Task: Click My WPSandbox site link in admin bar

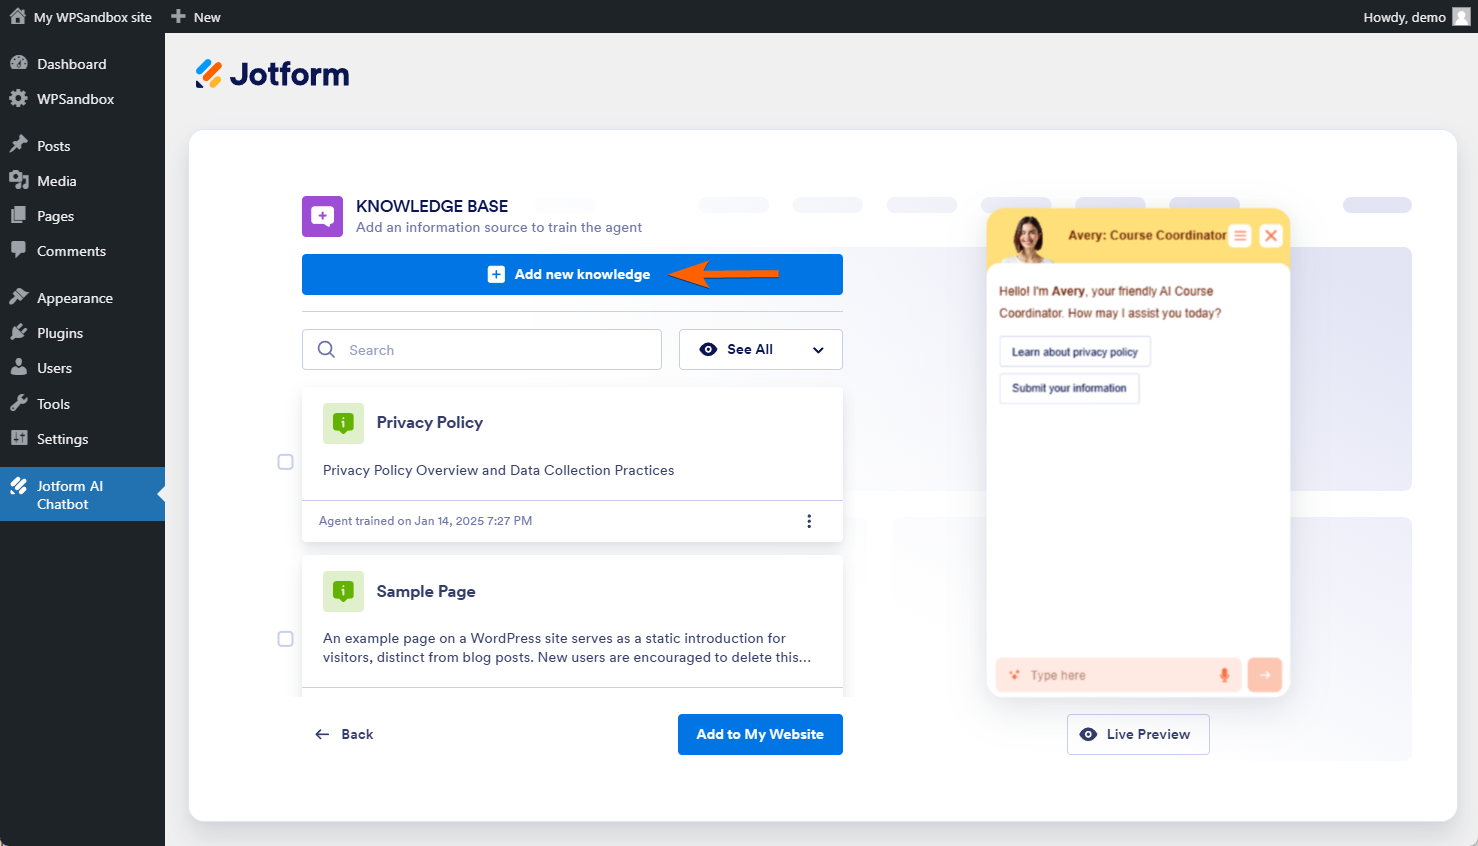Action: pyautogui.click(x=93, y=17)
